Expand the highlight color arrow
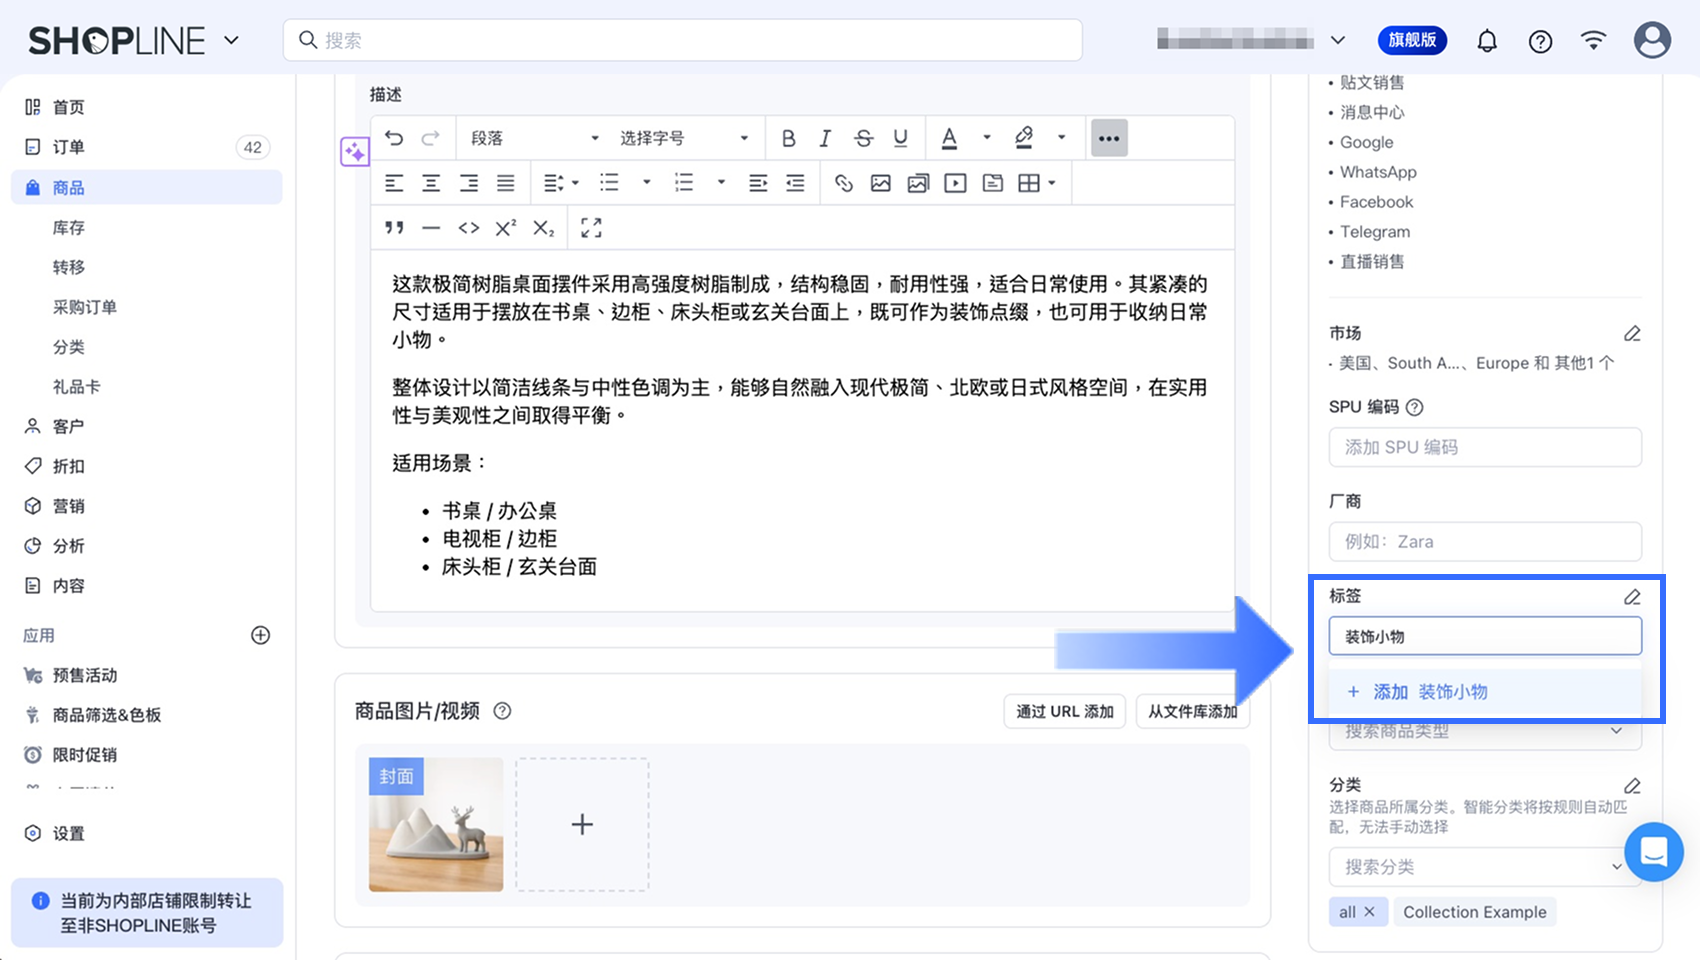The image size is (1700, 960). coord(1061,138)
